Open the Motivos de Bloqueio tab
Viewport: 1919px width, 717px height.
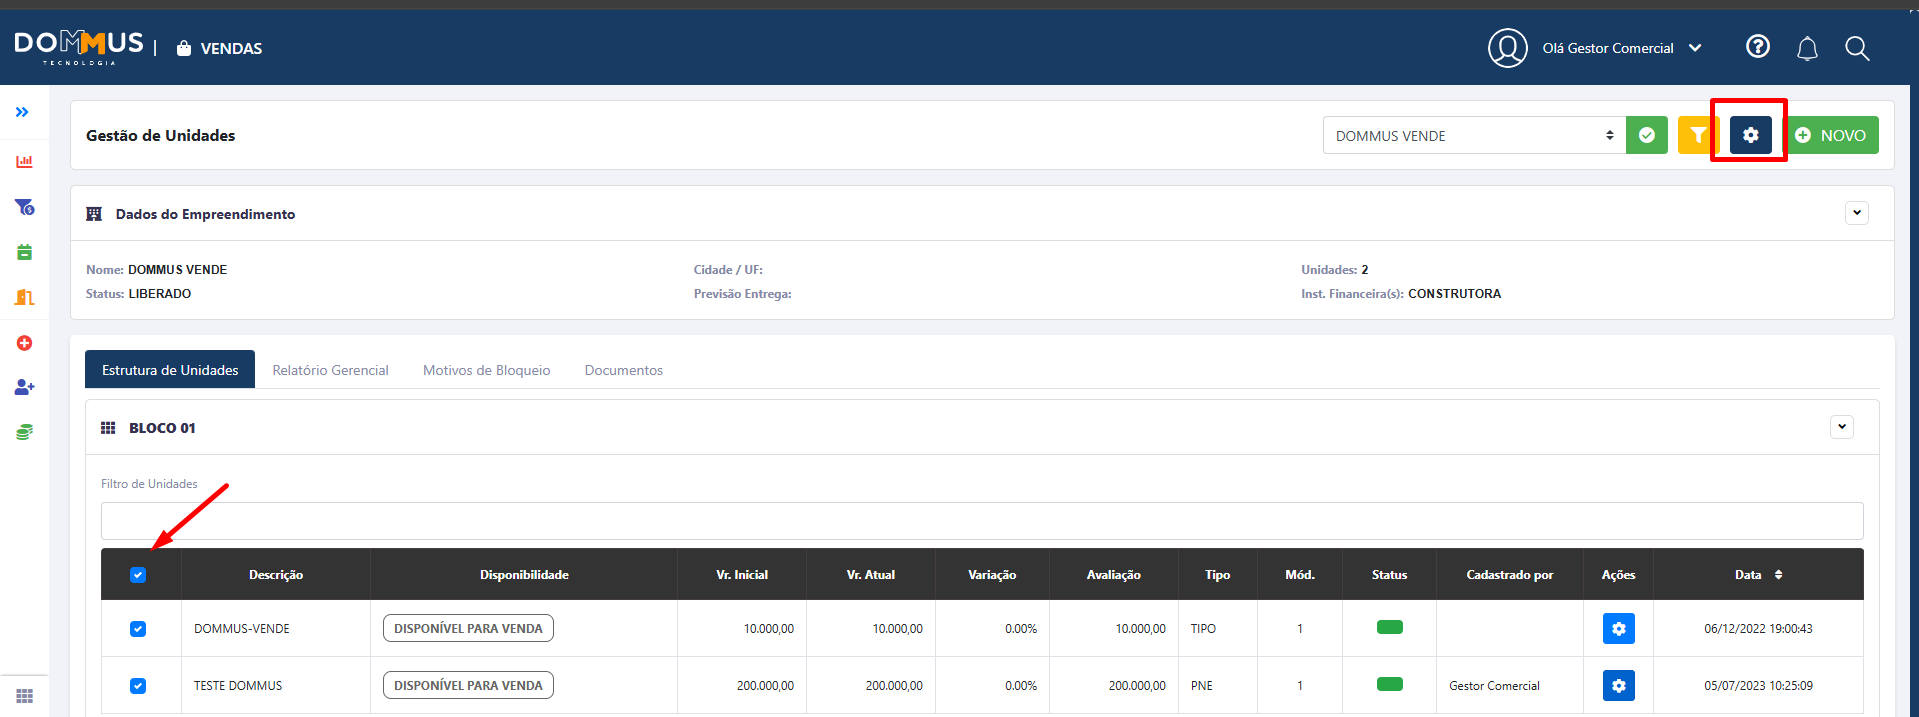pyautogui.click(x=486, y=370)
